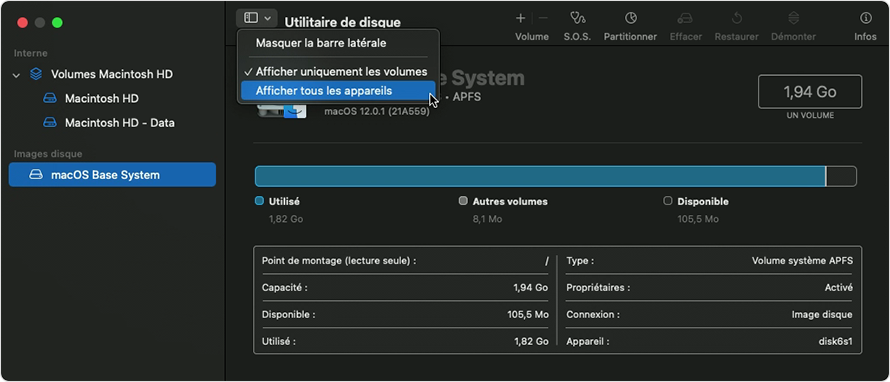Viewport: 890px width, 382px height.
Task: Click the Utilitaire de disque title
Action: pyautogui.click(x=342, y=22)
